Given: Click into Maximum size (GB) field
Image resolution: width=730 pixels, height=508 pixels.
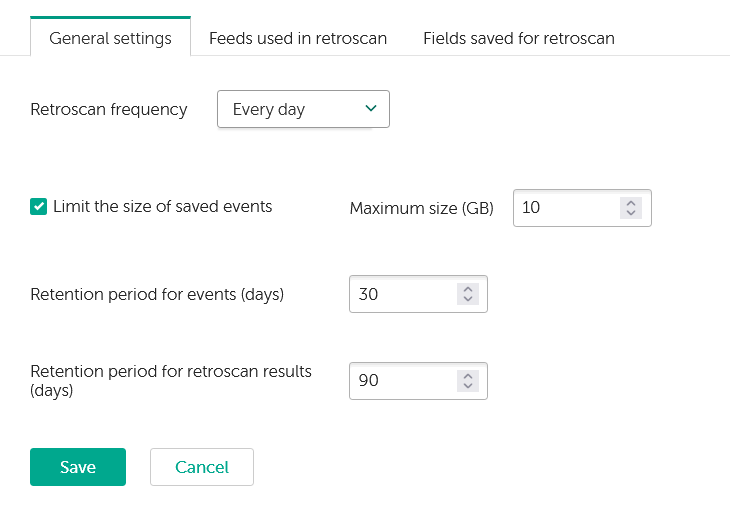Looking at the screenshot, I should pos(563,208).
